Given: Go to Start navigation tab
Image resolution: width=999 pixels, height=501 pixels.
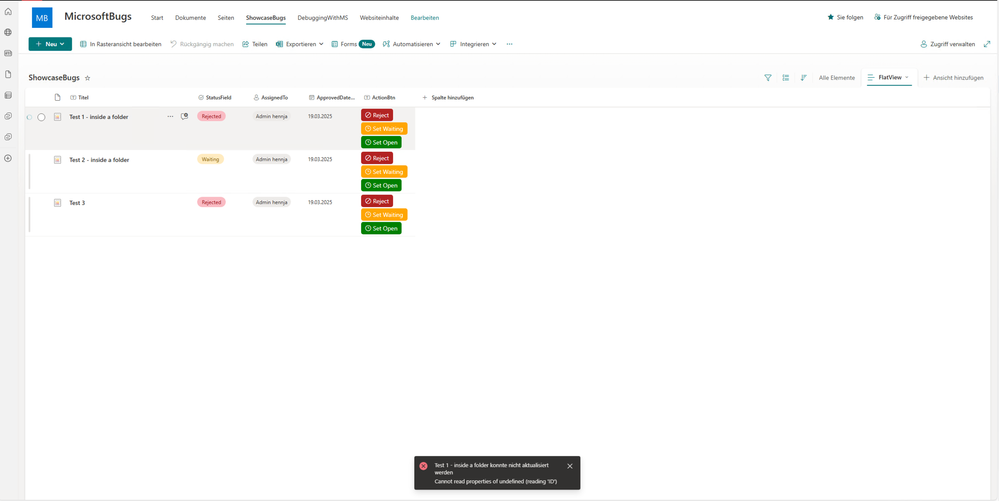Looking at the screenshot, I should click(157, 18).
